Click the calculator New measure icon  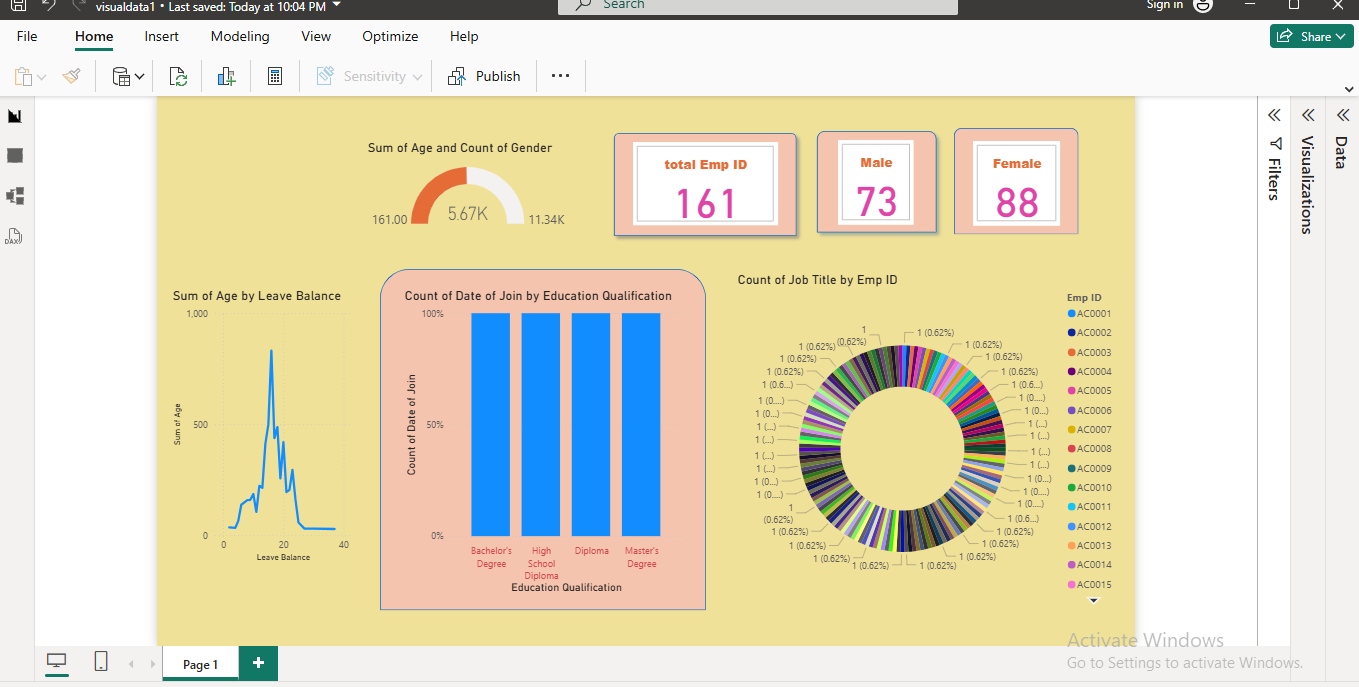click(275, 76)
